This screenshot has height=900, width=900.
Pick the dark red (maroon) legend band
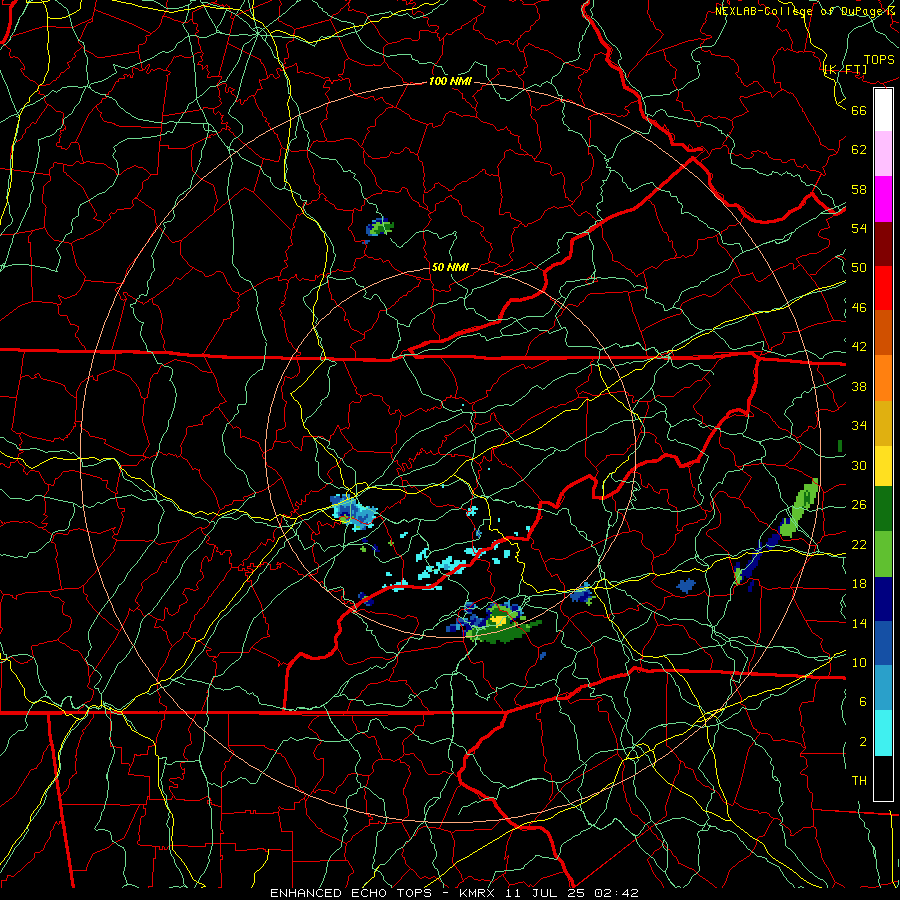883,244
